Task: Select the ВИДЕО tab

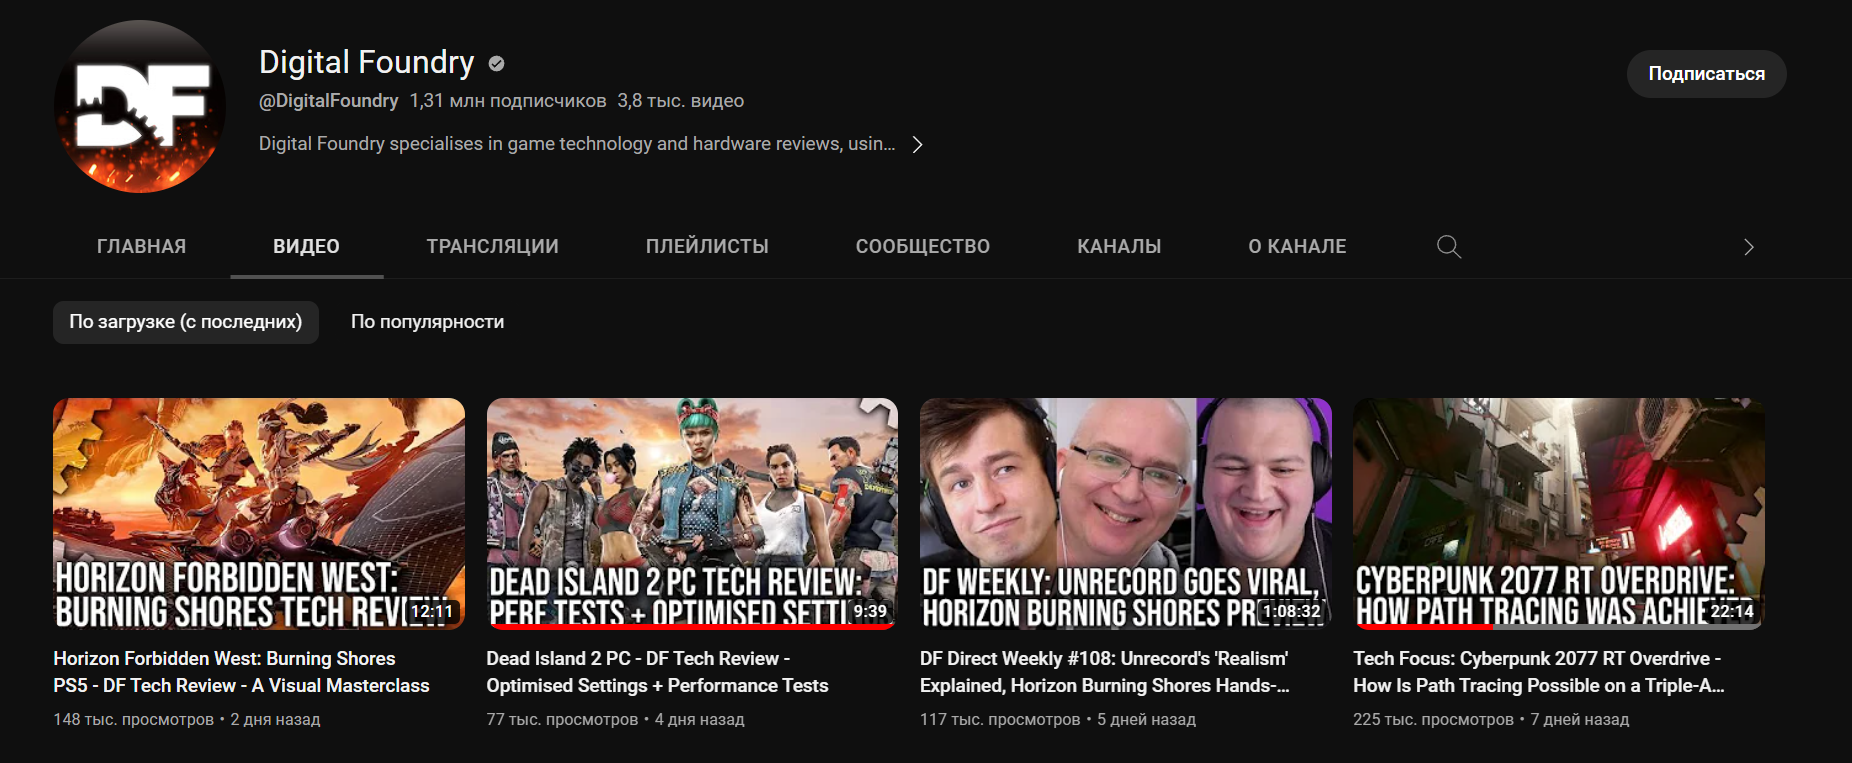Action: pos(306,247)
